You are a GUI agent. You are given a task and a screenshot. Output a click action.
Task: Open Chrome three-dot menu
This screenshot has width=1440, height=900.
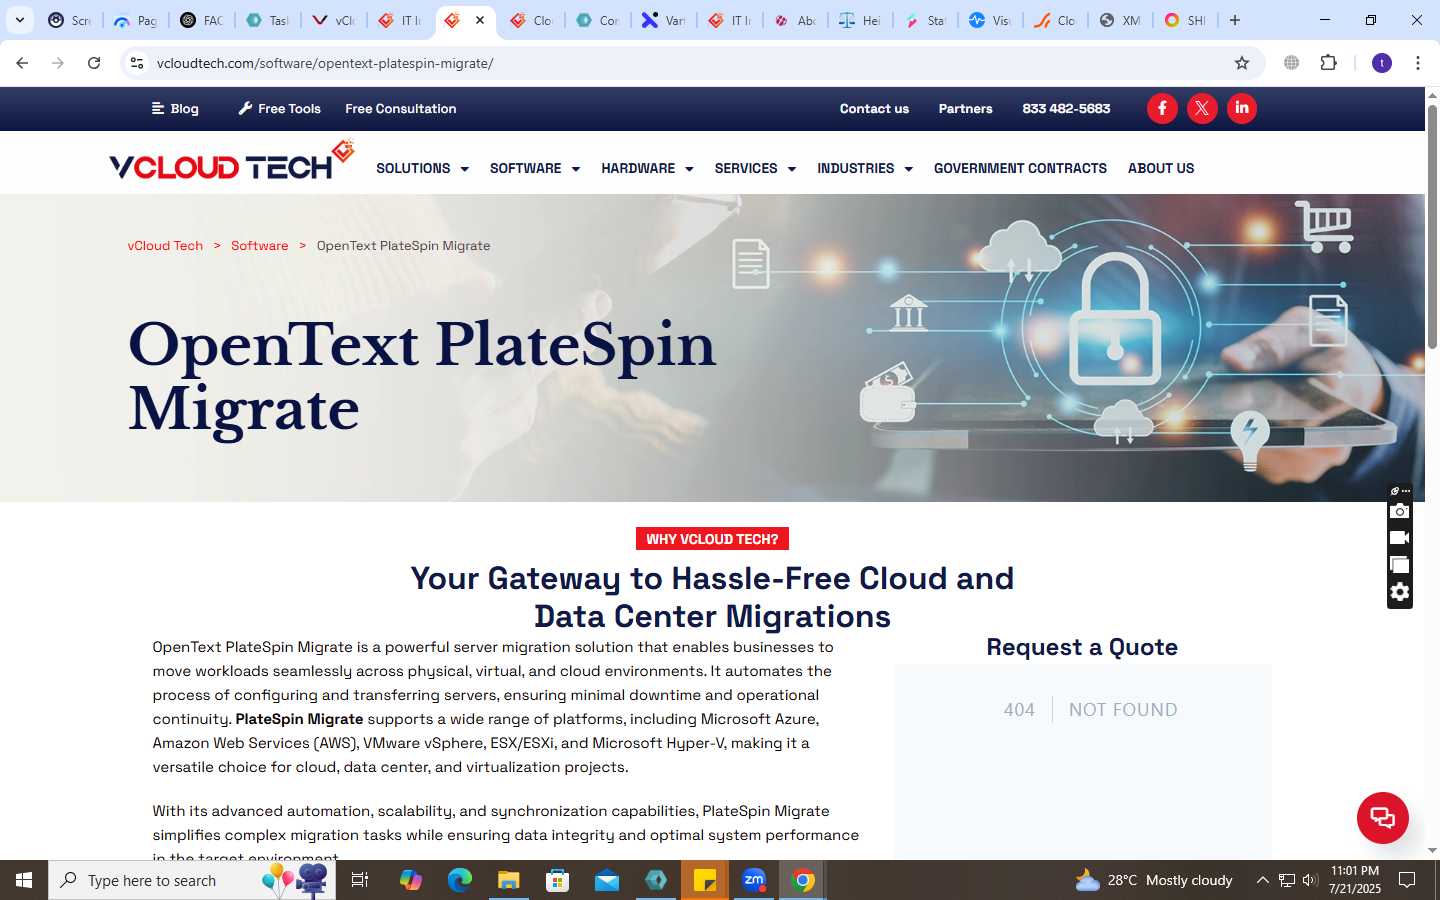pyautogui.click(x=1418, y=63)
